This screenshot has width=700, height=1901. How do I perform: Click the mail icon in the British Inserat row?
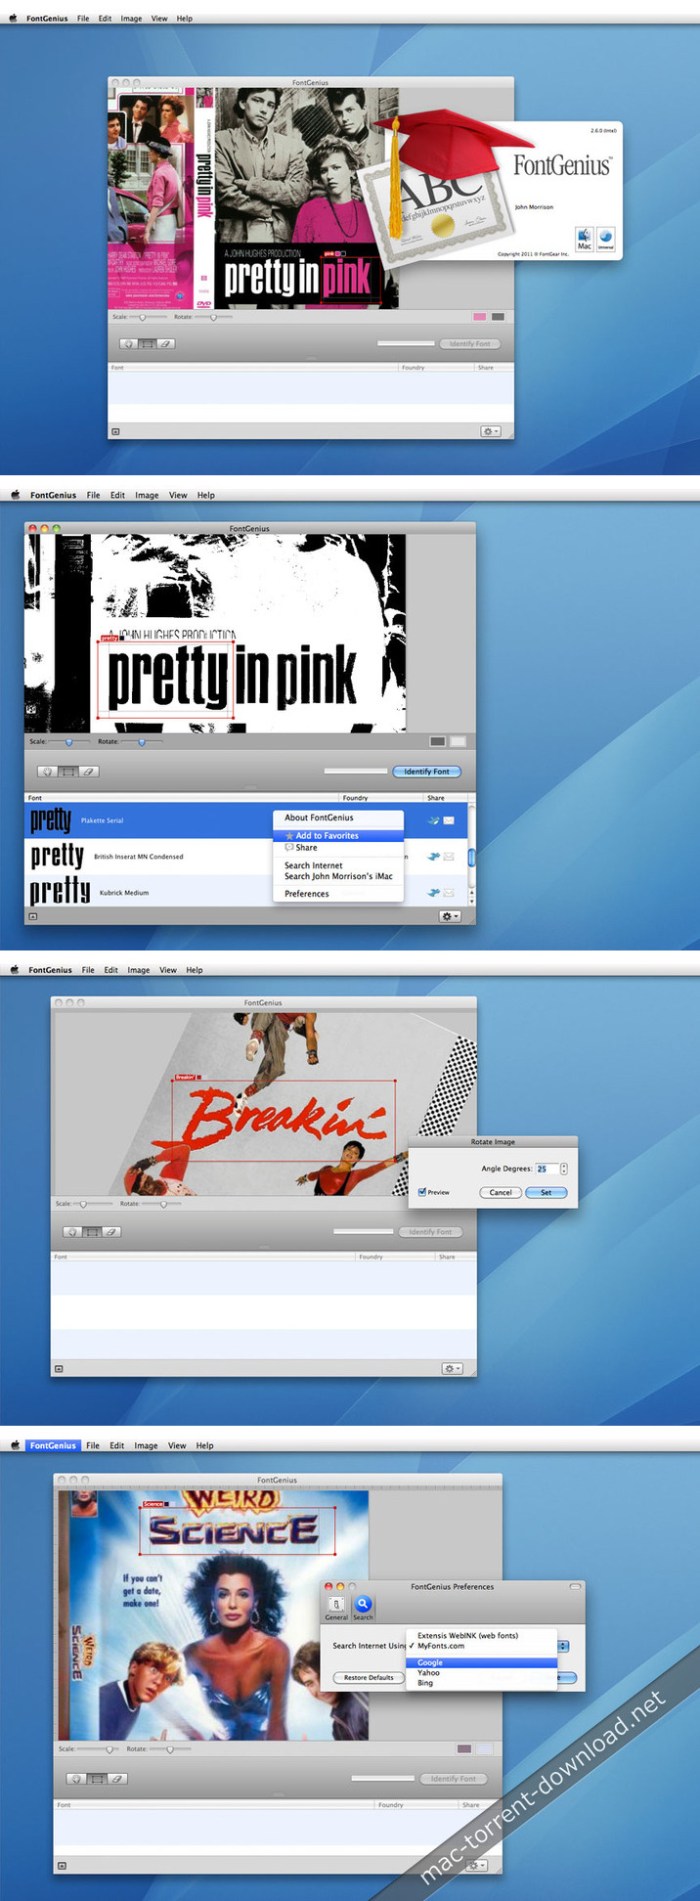click(x=449, y=856)
